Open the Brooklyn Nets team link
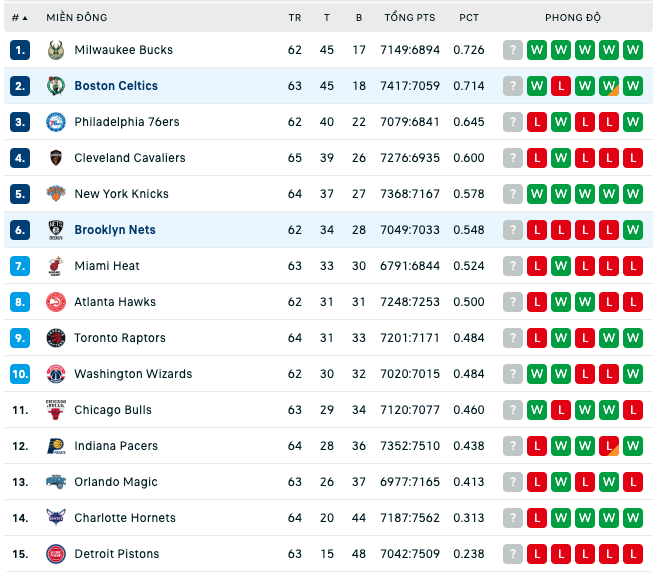The width and height of the screenshot is (657, 576). [115, 230]
